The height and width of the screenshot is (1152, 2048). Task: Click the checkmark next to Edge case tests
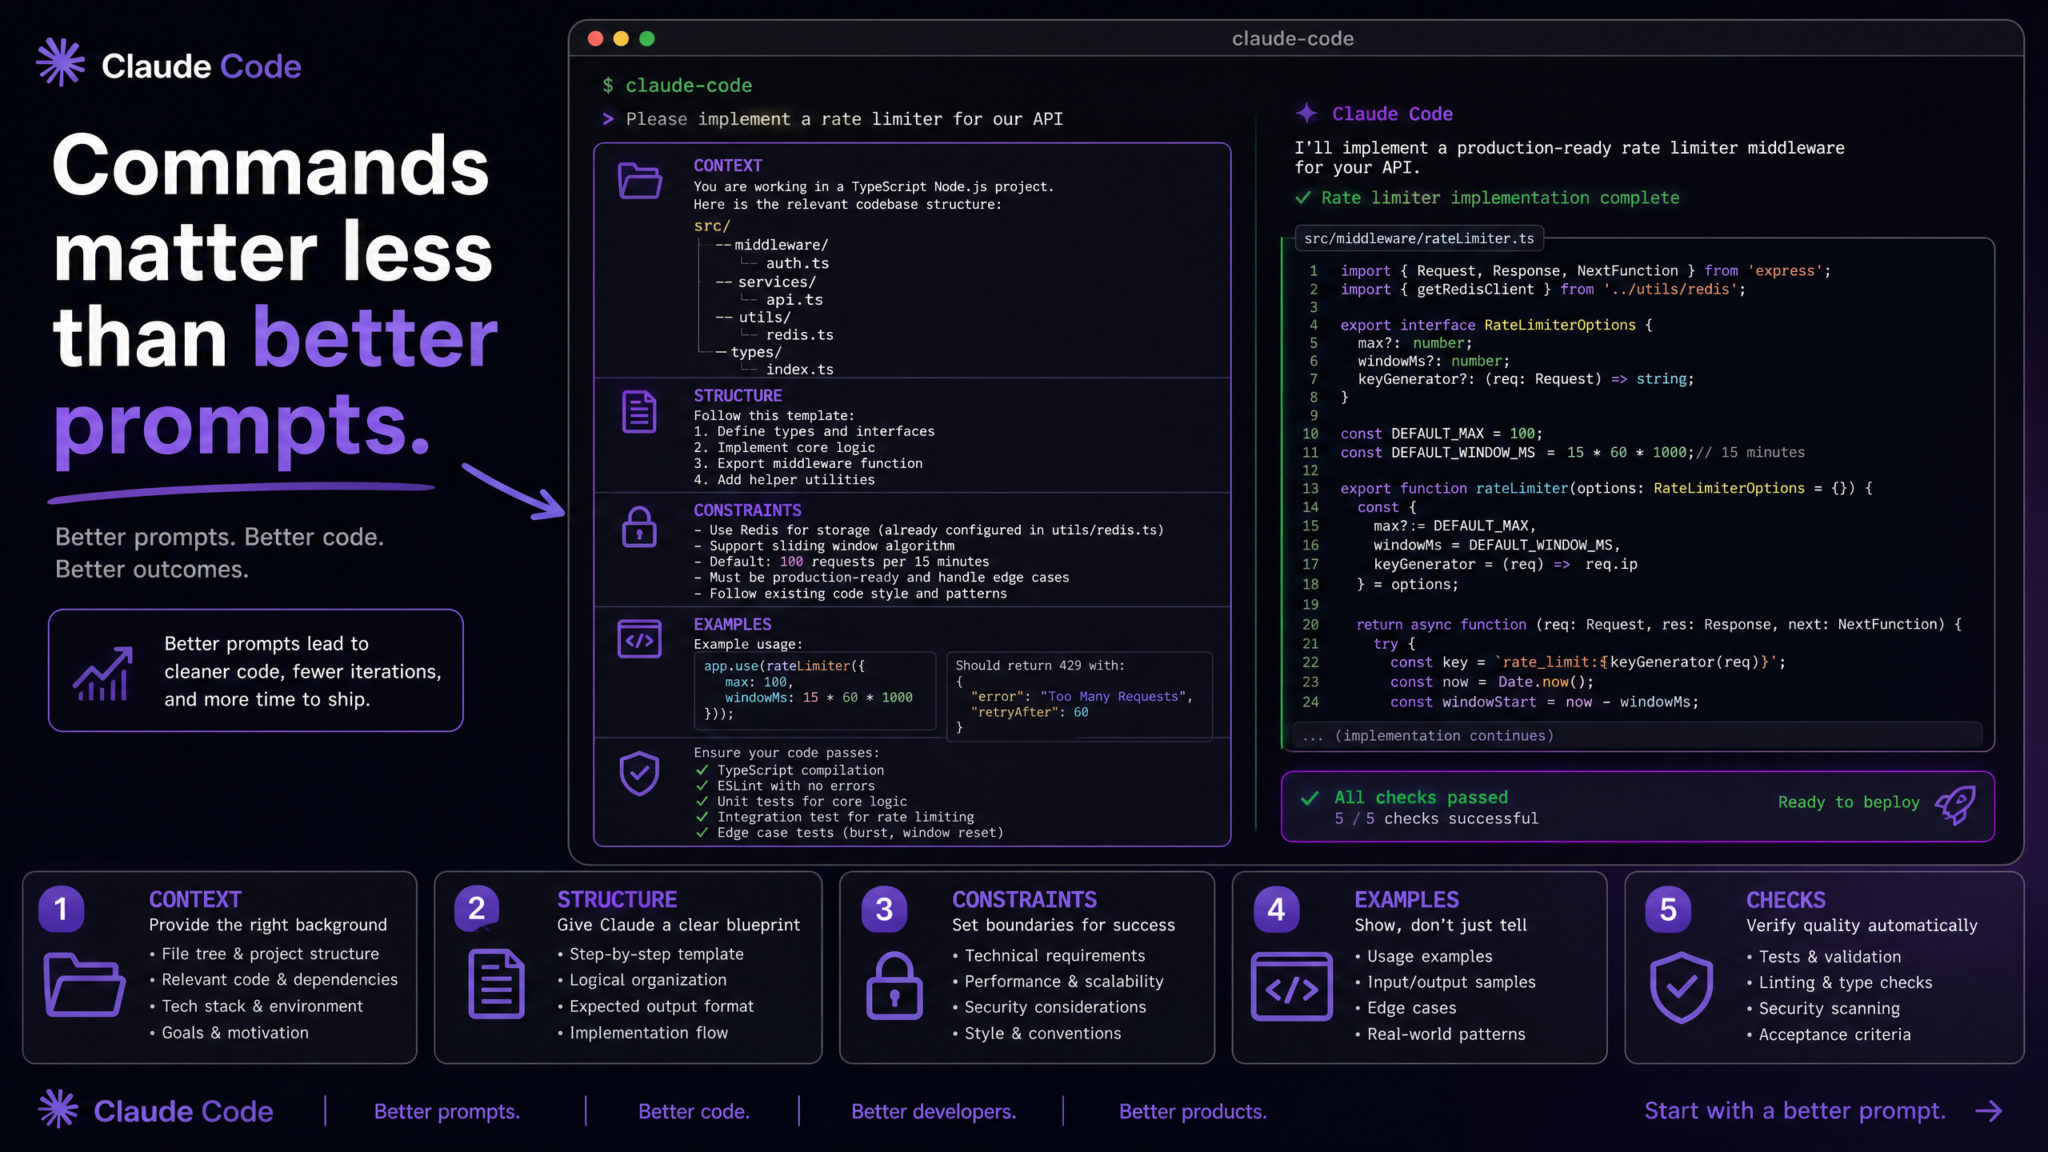click(702, 833)
